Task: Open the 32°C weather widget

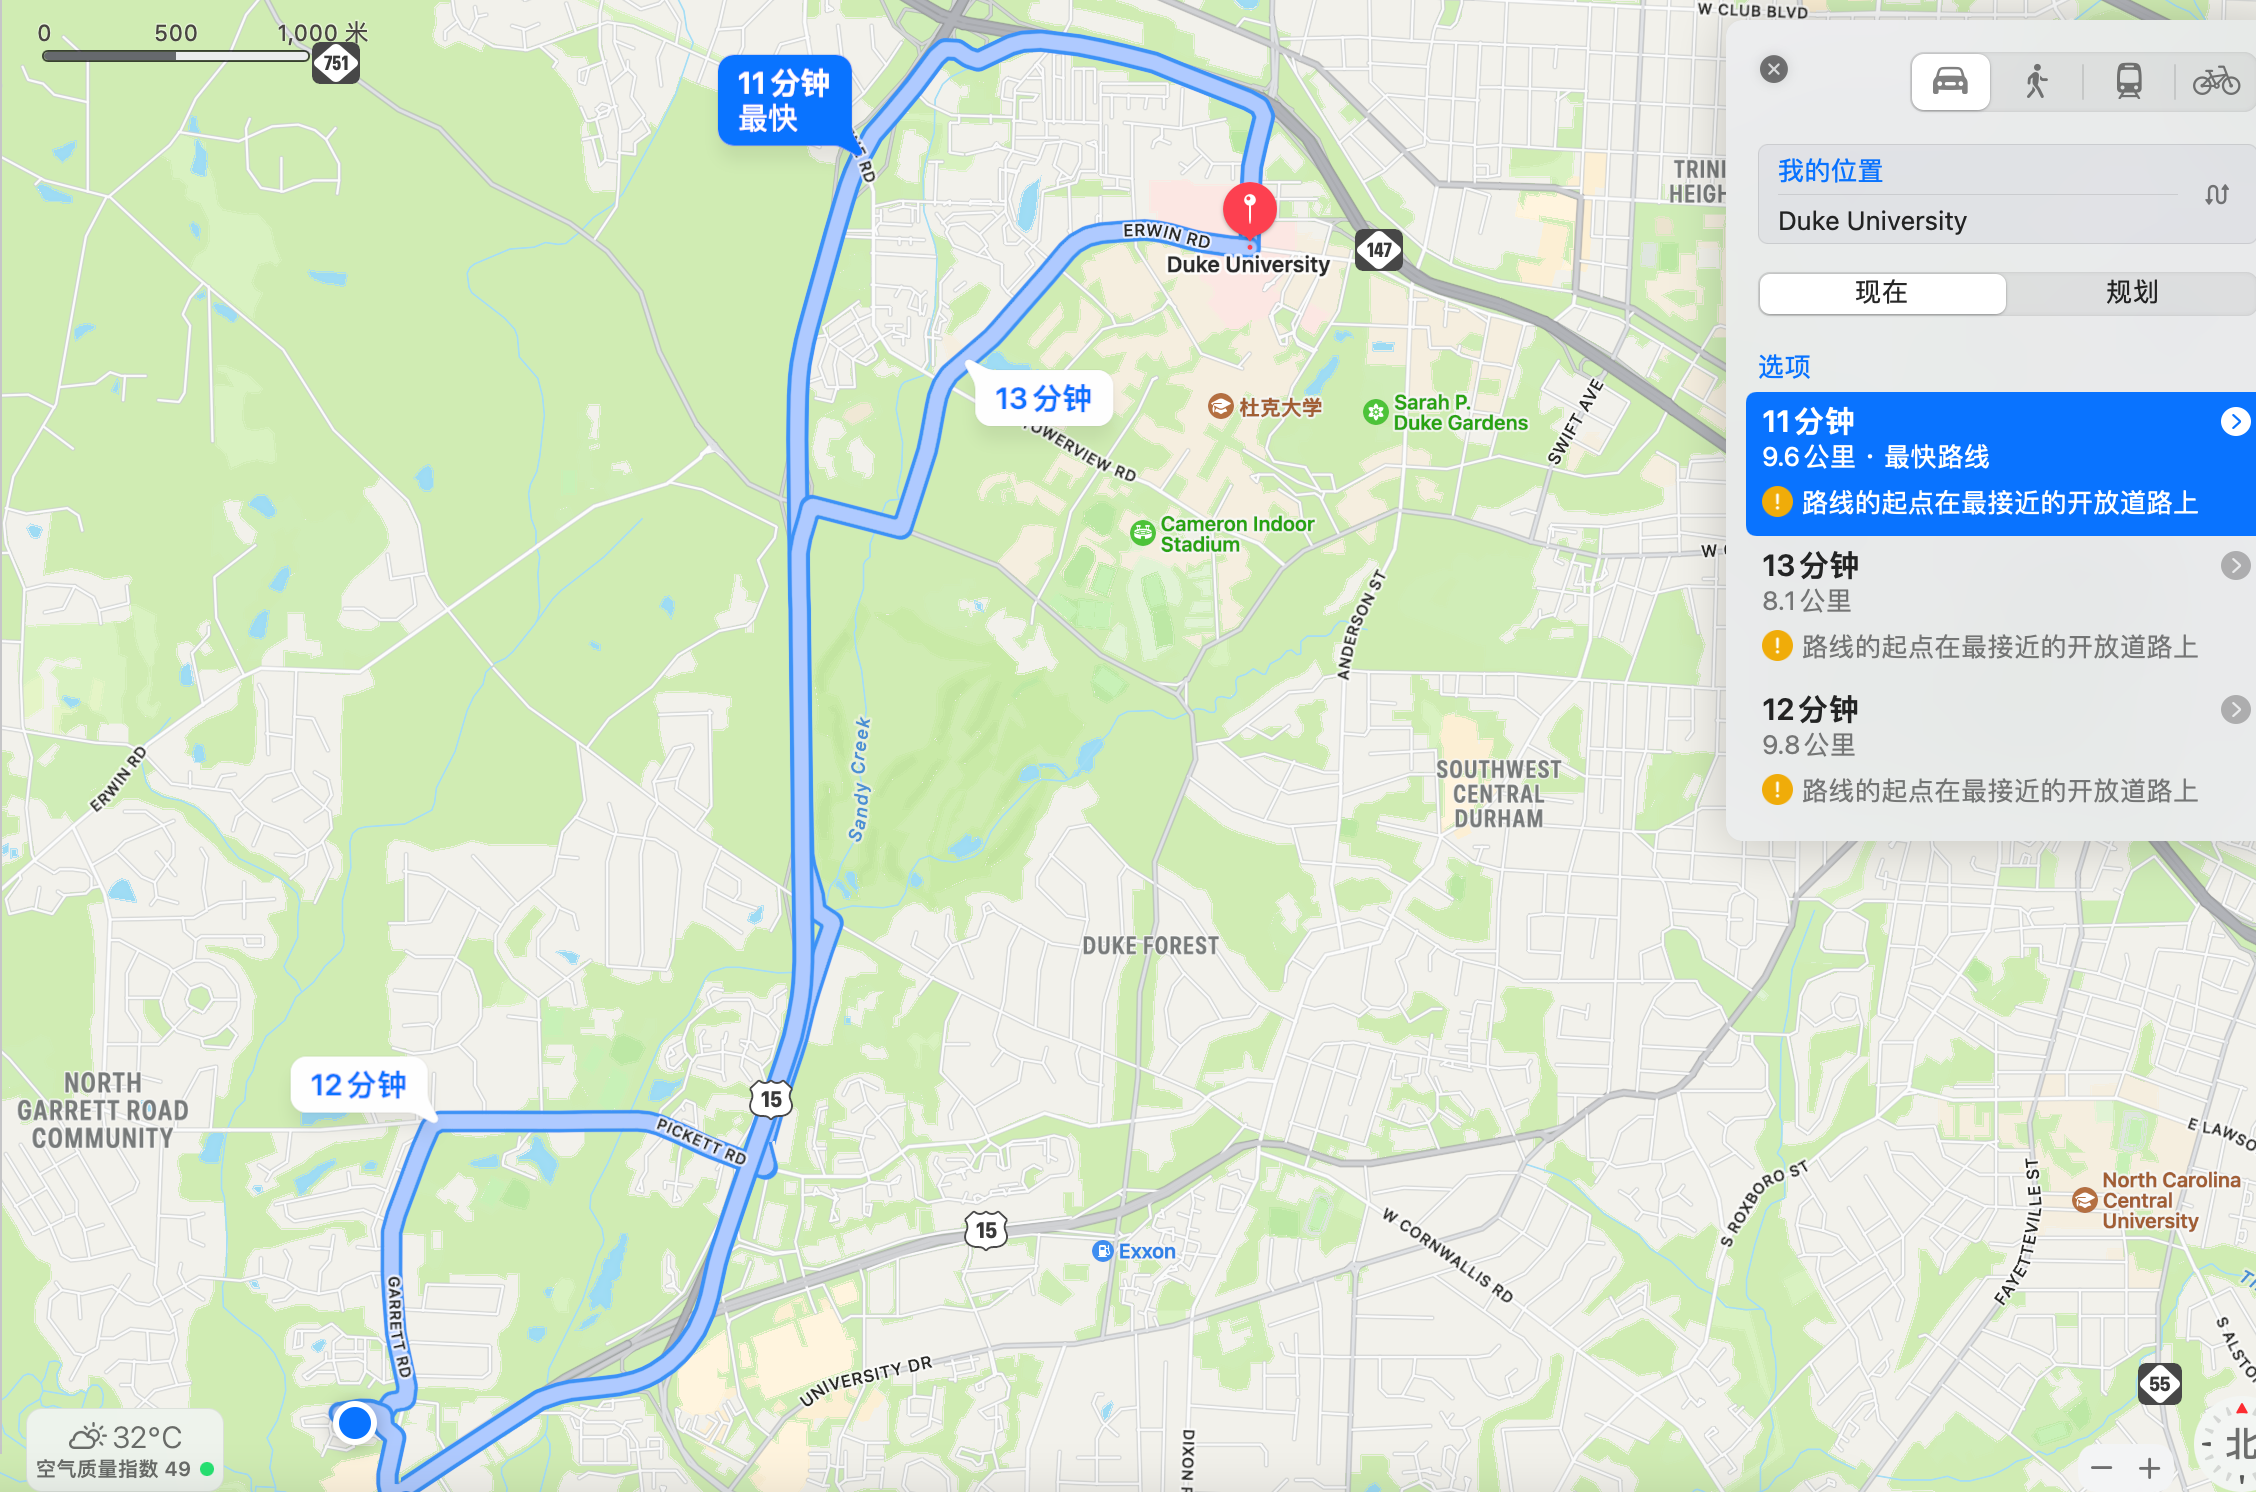Action: (x=125, y=1450)
